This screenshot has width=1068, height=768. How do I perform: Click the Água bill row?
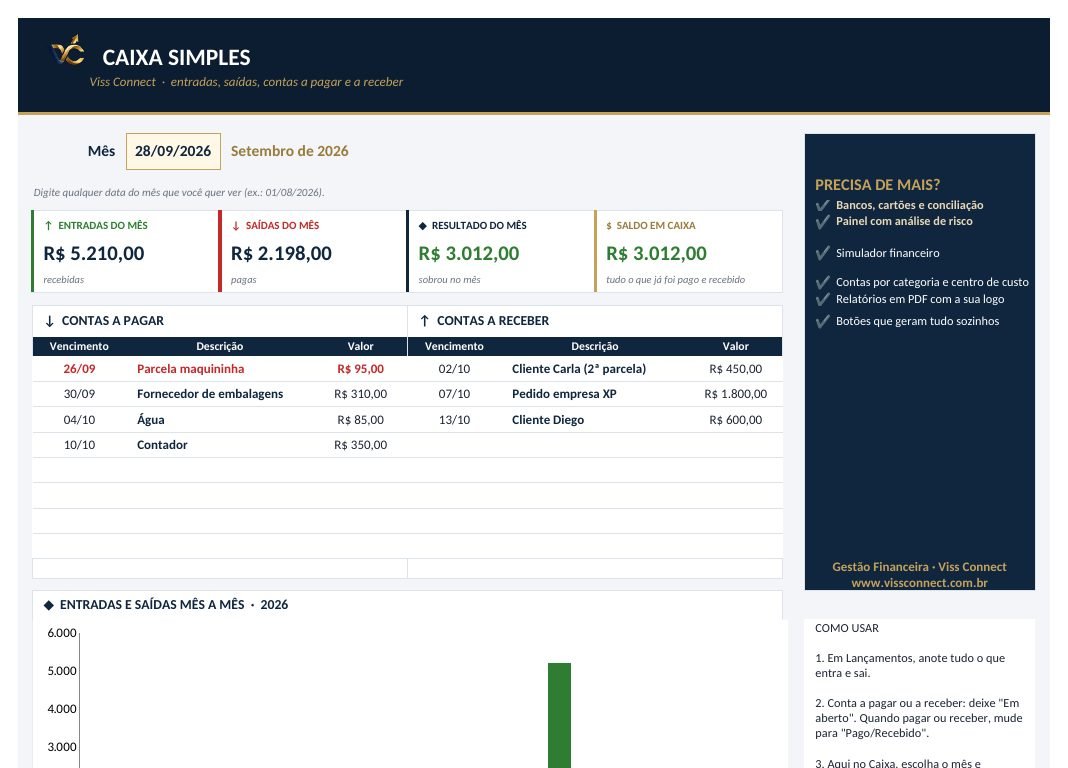pos(220,419)
